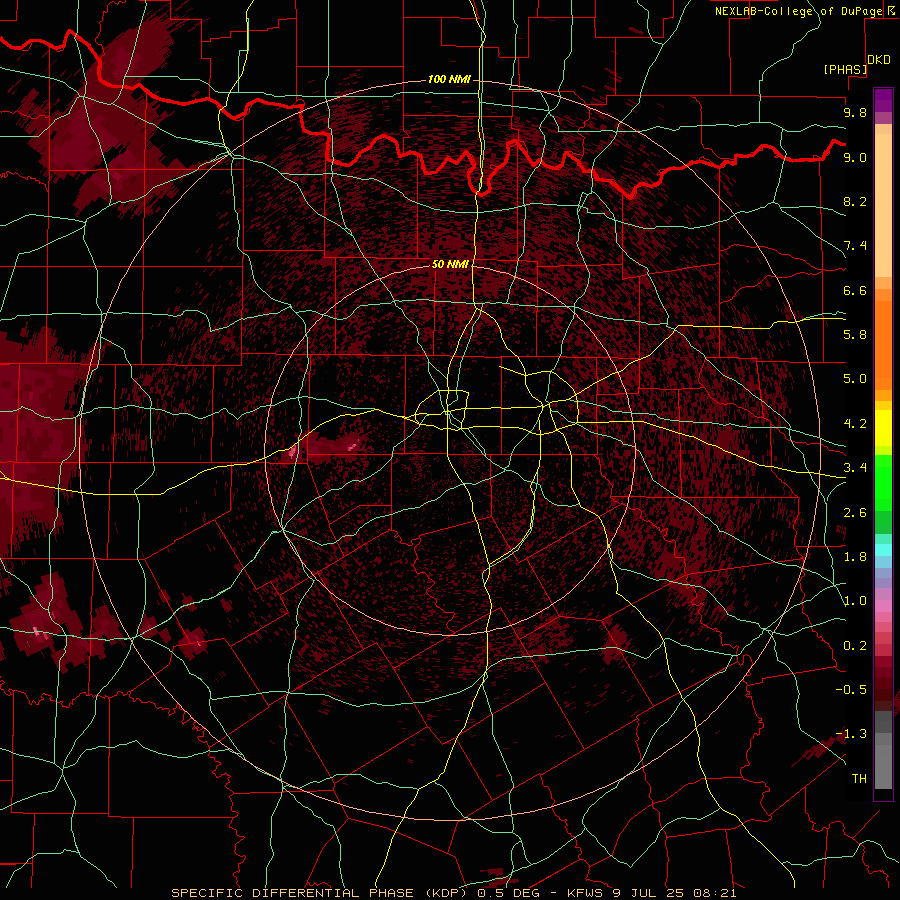900x900 pixels.
Task: Select the 1.0 scale value
Action: point(855,601)
